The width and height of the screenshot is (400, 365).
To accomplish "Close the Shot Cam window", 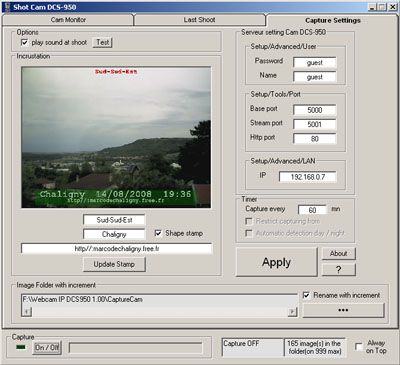I will click(392, 7).
